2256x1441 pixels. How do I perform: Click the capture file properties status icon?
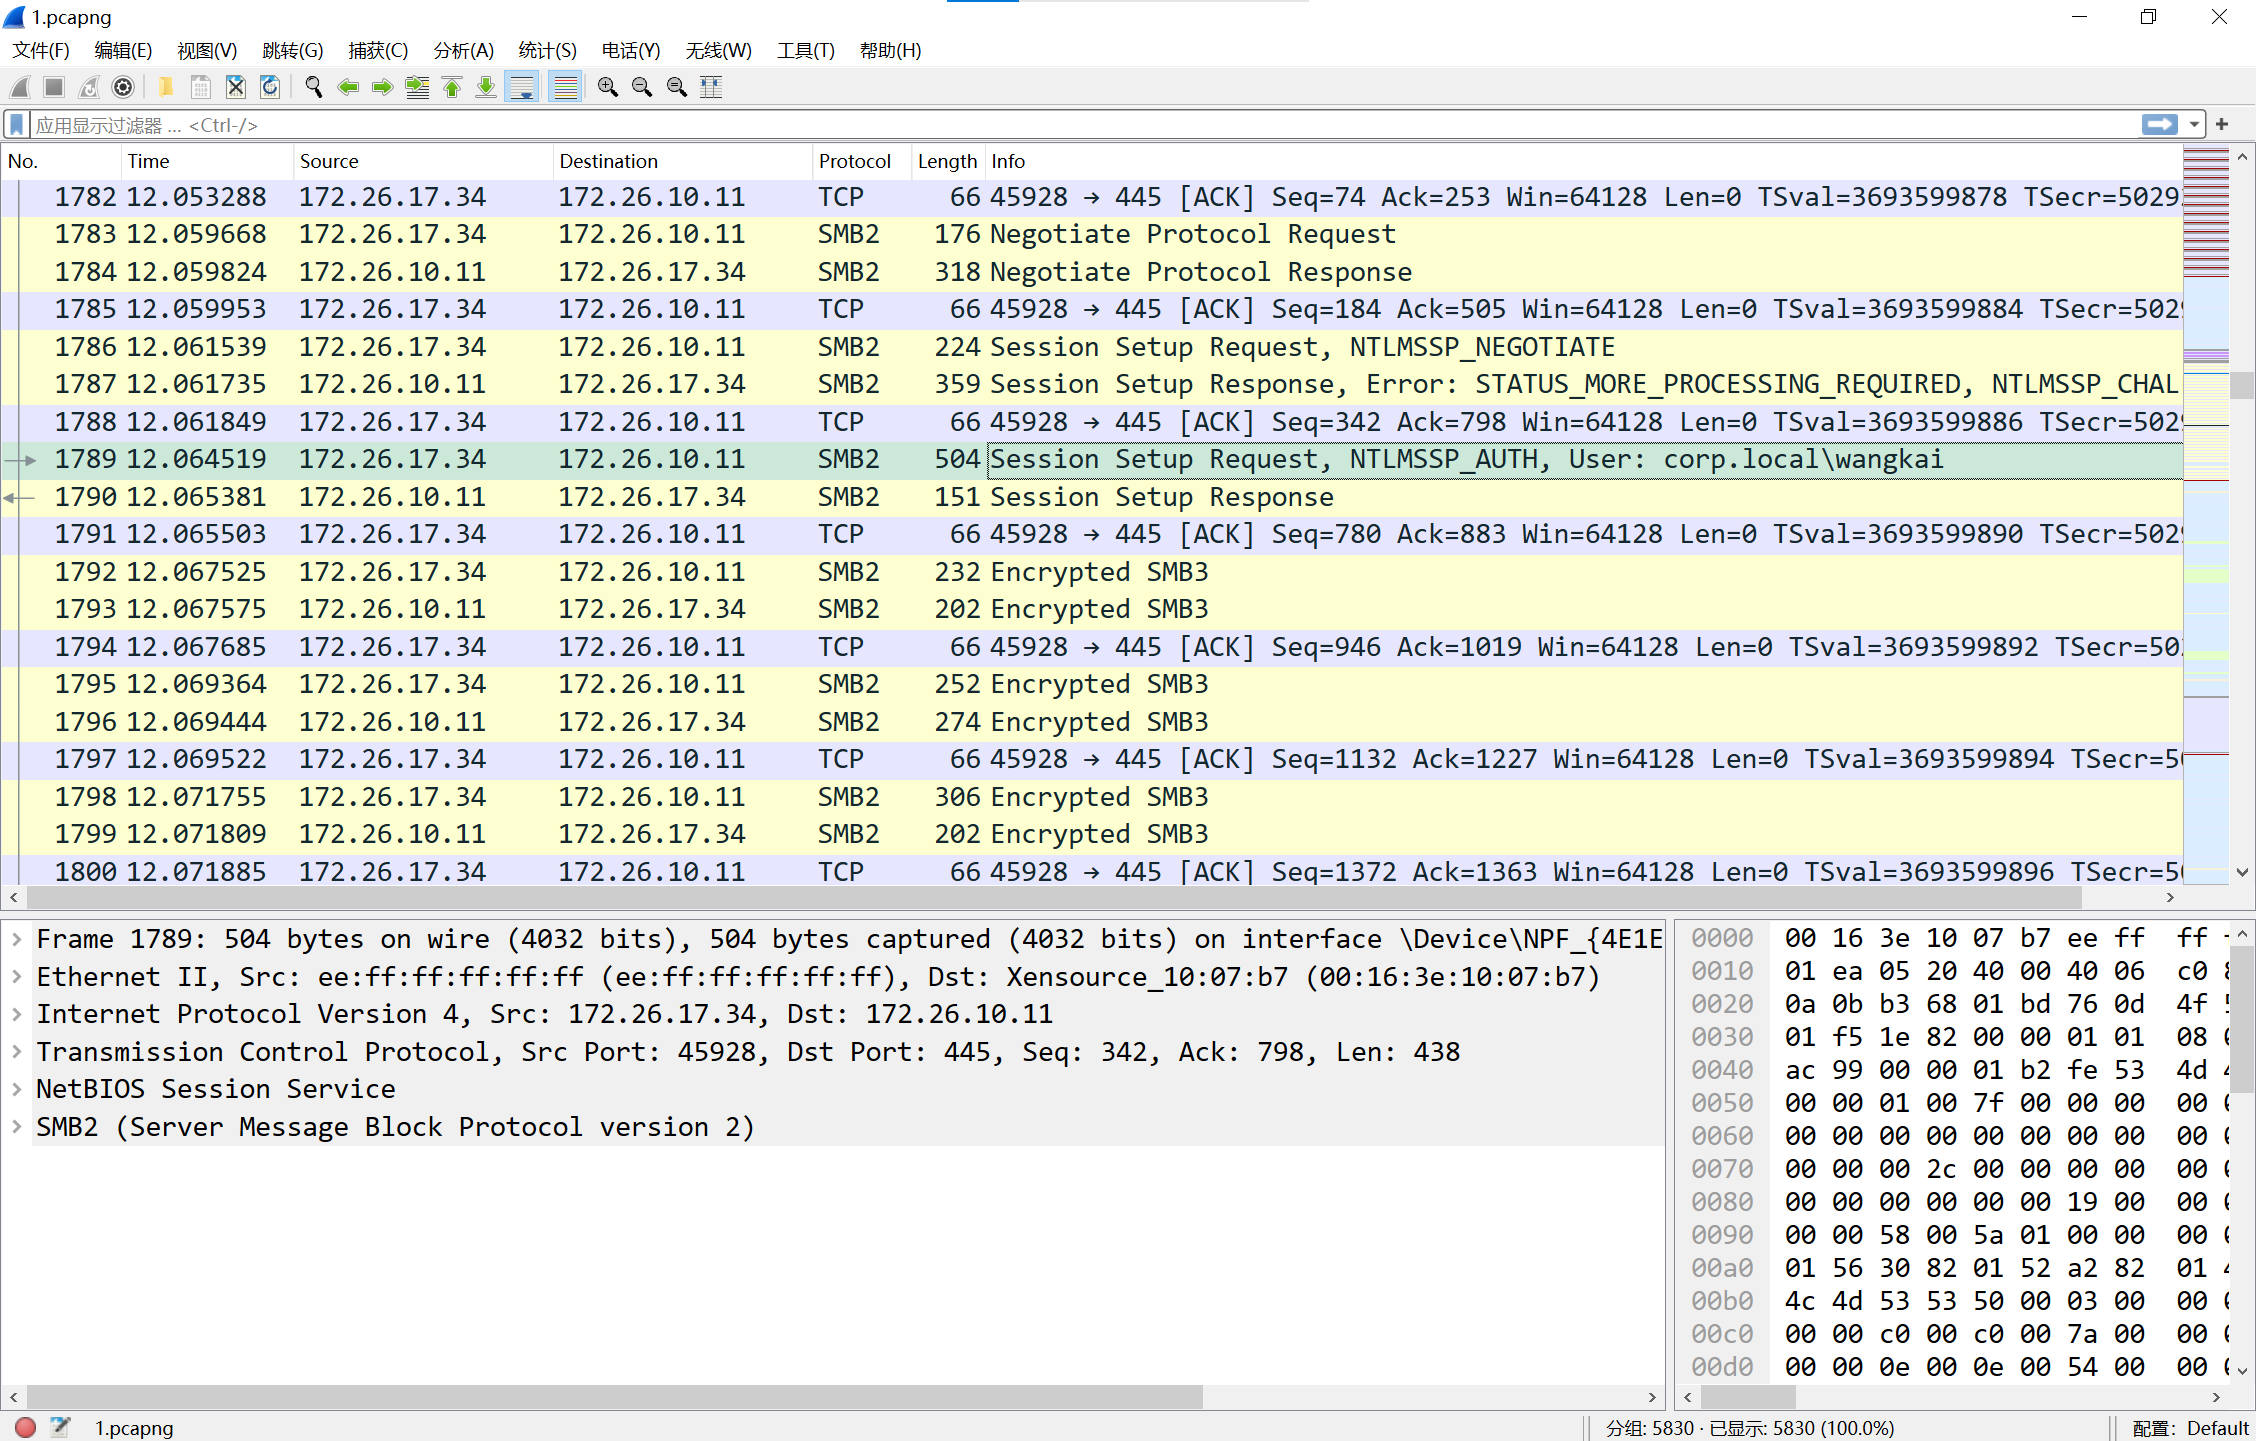pyautogui.click(x=60, y=1427)
